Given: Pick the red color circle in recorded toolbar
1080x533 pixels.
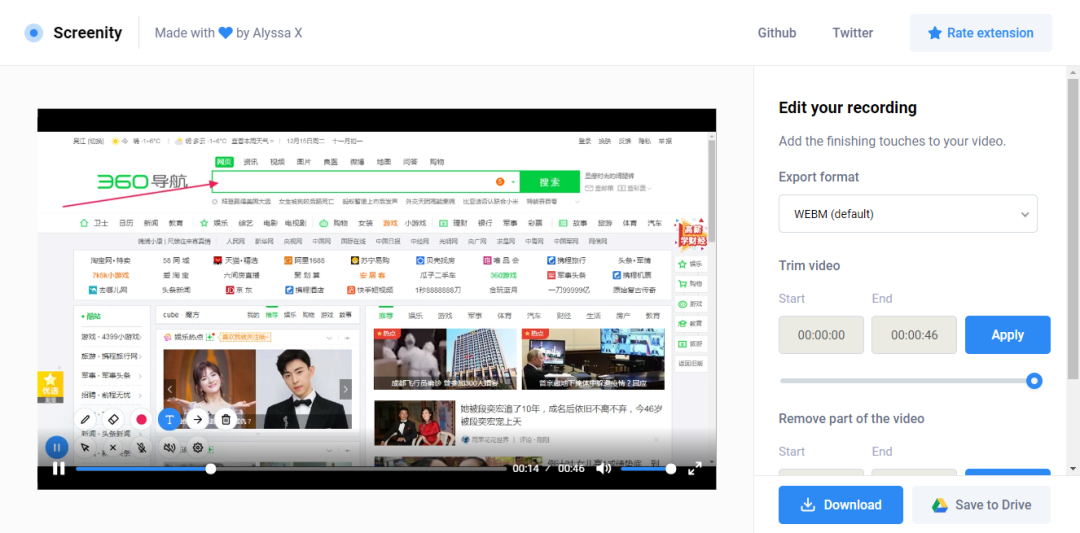Looking at the screenshot, I should [x=142, y=419].
